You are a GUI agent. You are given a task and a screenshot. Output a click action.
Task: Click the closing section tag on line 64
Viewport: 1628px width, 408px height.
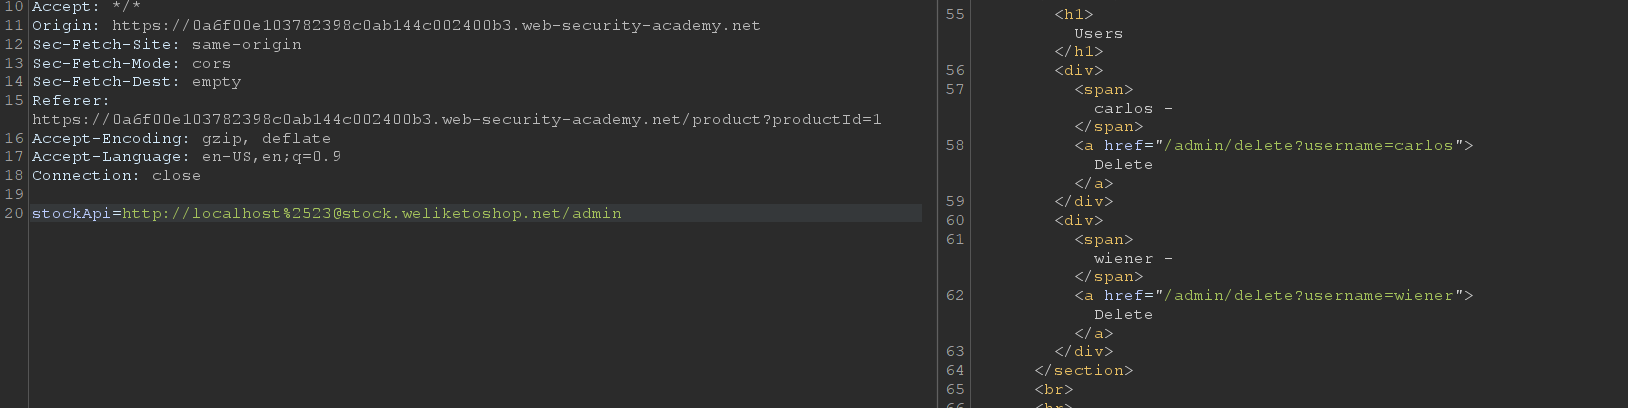[1083, 370]
